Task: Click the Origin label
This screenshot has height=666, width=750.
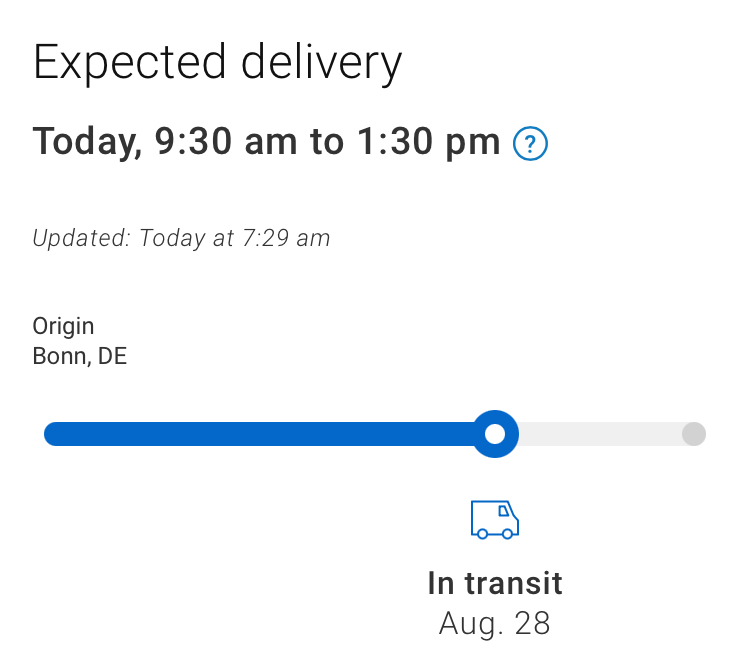Action: pos(63,326)
